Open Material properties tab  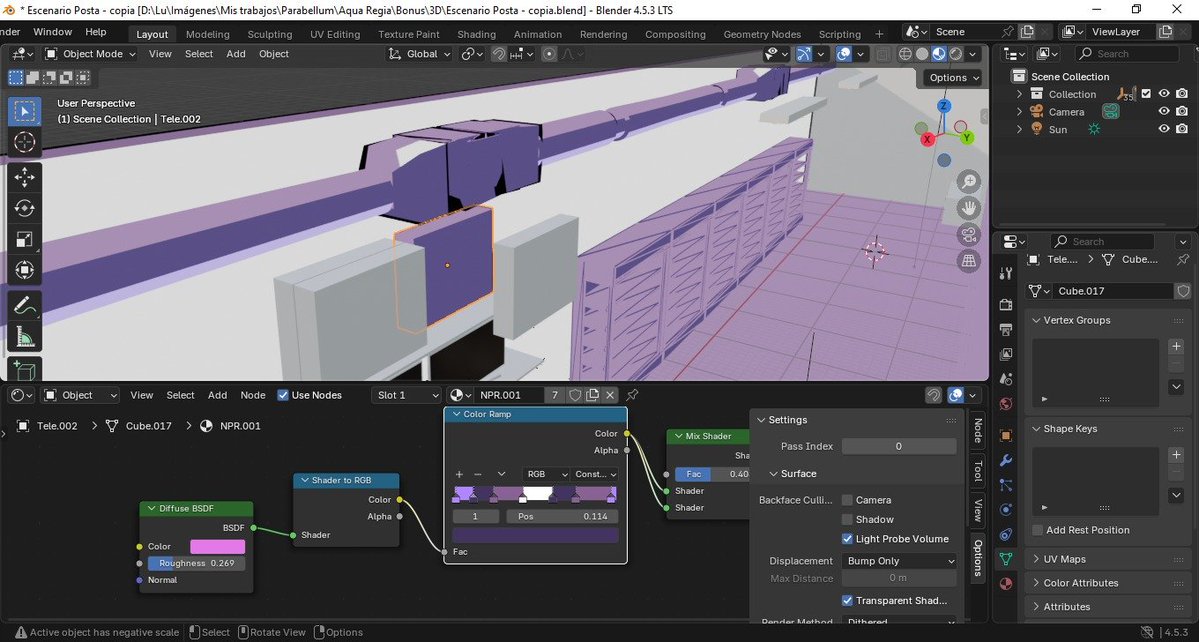pos(1006,584)
